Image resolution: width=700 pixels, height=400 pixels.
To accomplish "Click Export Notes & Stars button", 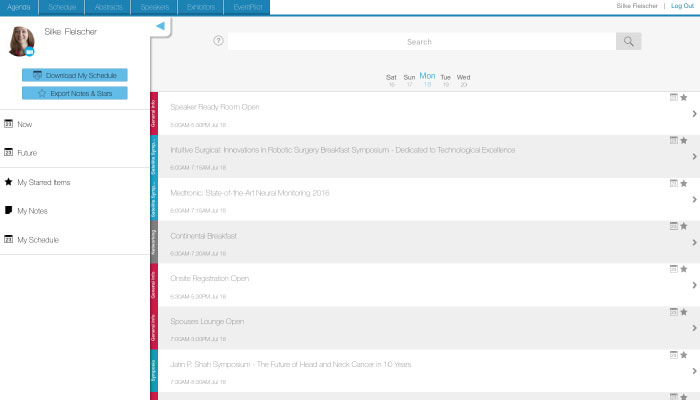I will pos(75,93).
